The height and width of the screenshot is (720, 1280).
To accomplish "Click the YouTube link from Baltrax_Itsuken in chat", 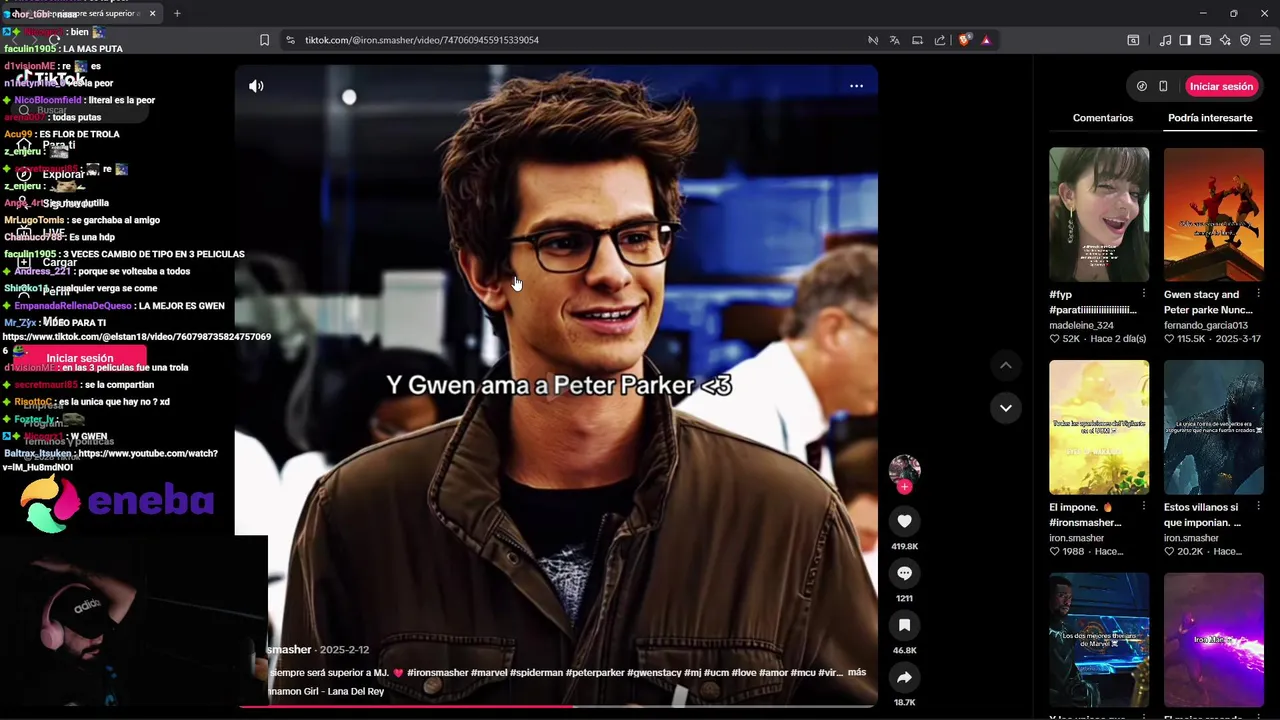I will coord(110,460).
